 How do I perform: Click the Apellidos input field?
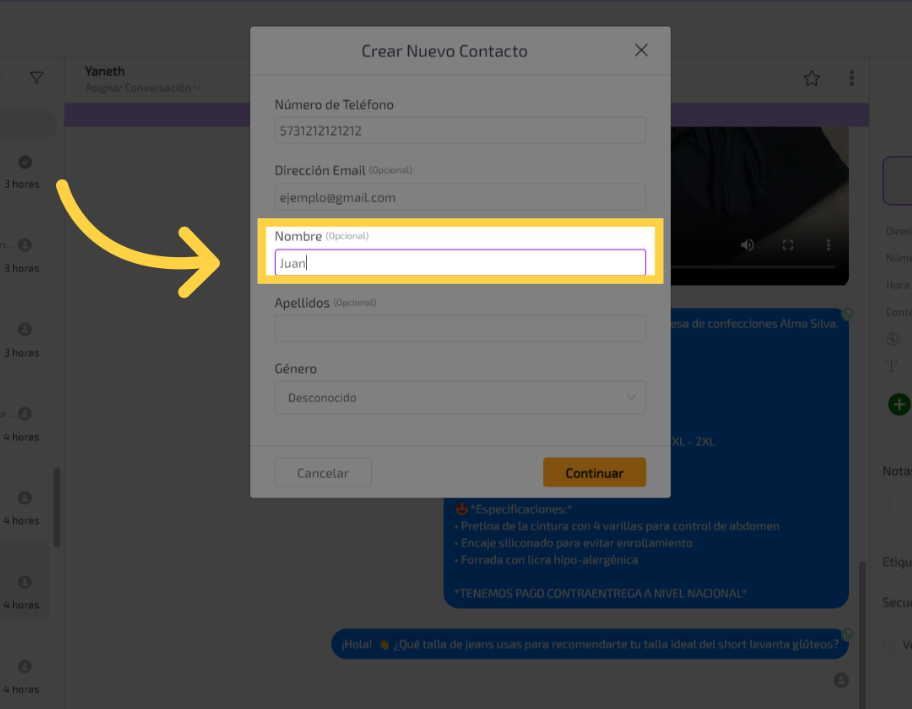click(x=460, y=329)
